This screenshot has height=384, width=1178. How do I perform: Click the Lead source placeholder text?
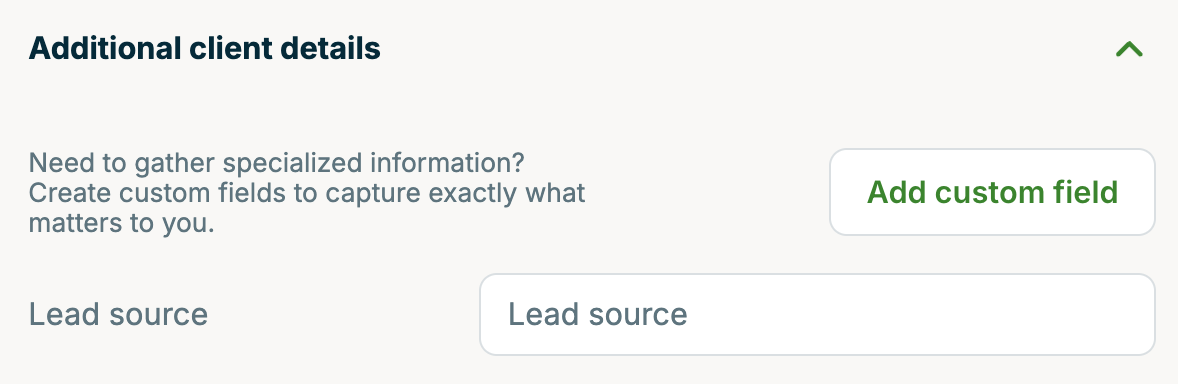598,314
